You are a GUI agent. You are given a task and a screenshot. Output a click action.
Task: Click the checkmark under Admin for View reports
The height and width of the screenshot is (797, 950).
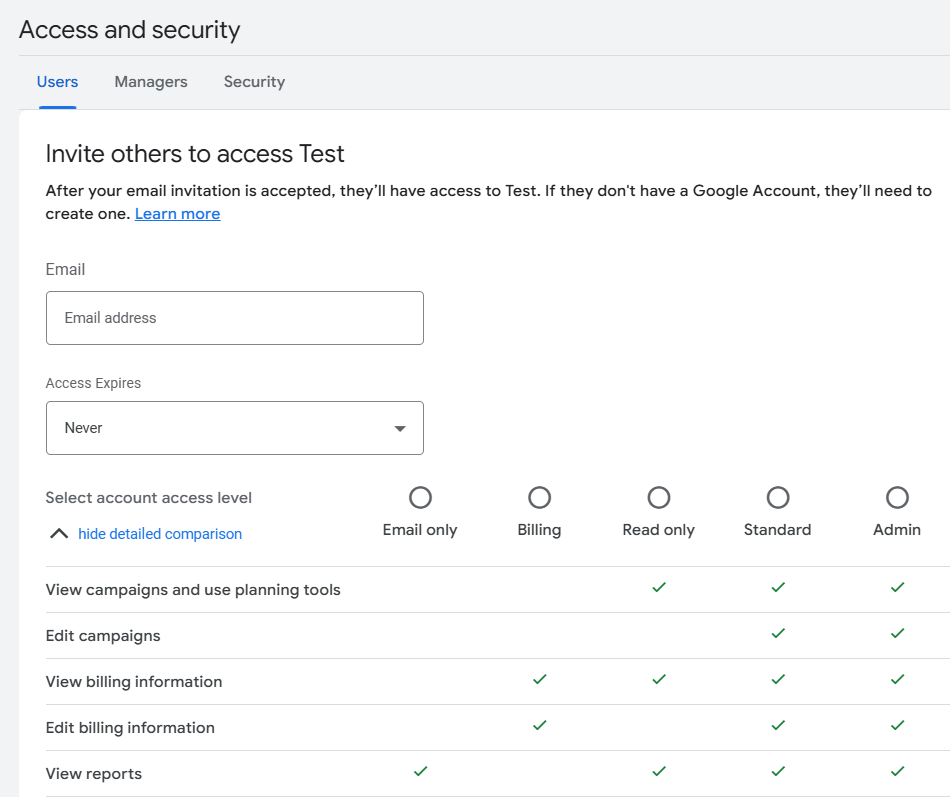(x=897, y=771)
